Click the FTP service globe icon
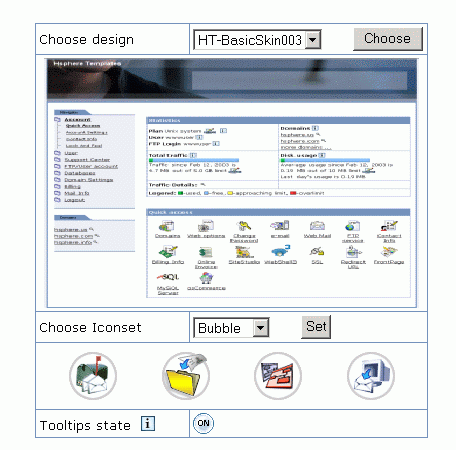456x450 pixels. 352,226
